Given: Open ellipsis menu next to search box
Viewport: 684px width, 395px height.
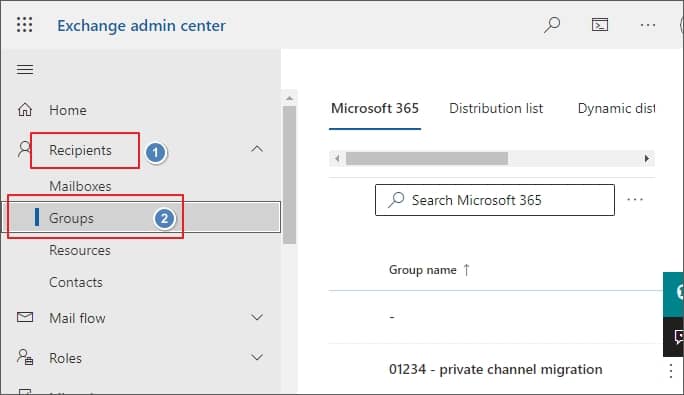Looking at the screenshot, I should [x=635, y=199].
